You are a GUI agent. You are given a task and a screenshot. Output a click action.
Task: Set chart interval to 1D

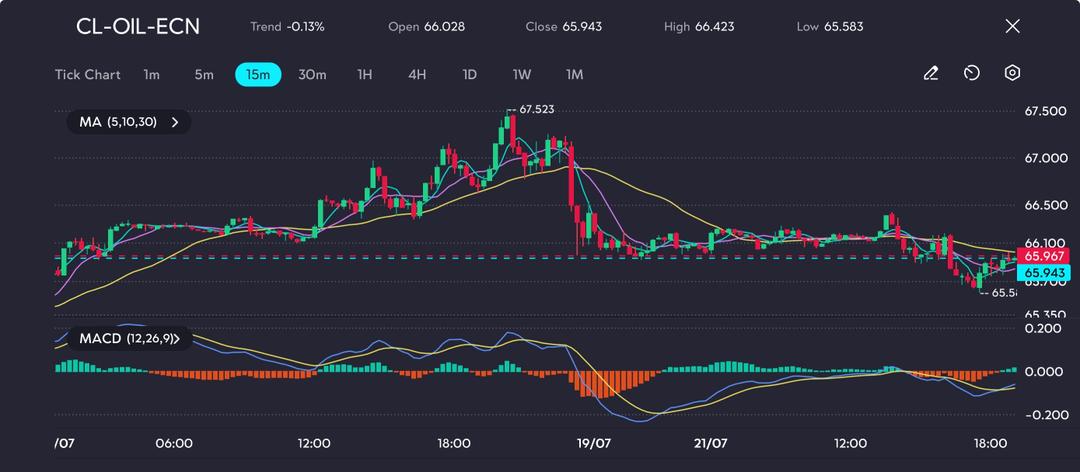(x=469, y=75)
